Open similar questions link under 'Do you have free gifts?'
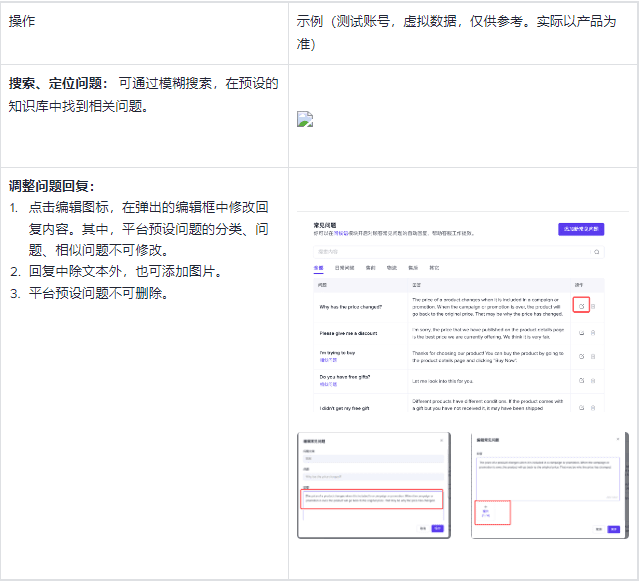The width and height of the screenshot is (640, 585). point(328,384)
